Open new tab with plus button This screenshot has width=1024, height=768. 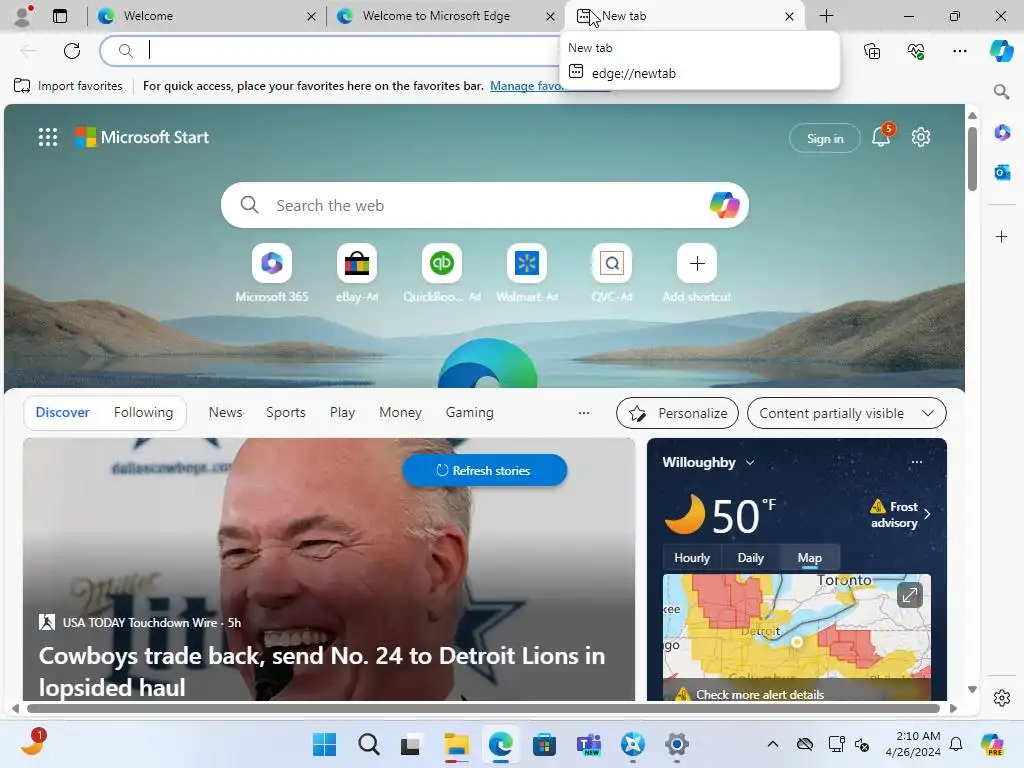coord(826,16)
